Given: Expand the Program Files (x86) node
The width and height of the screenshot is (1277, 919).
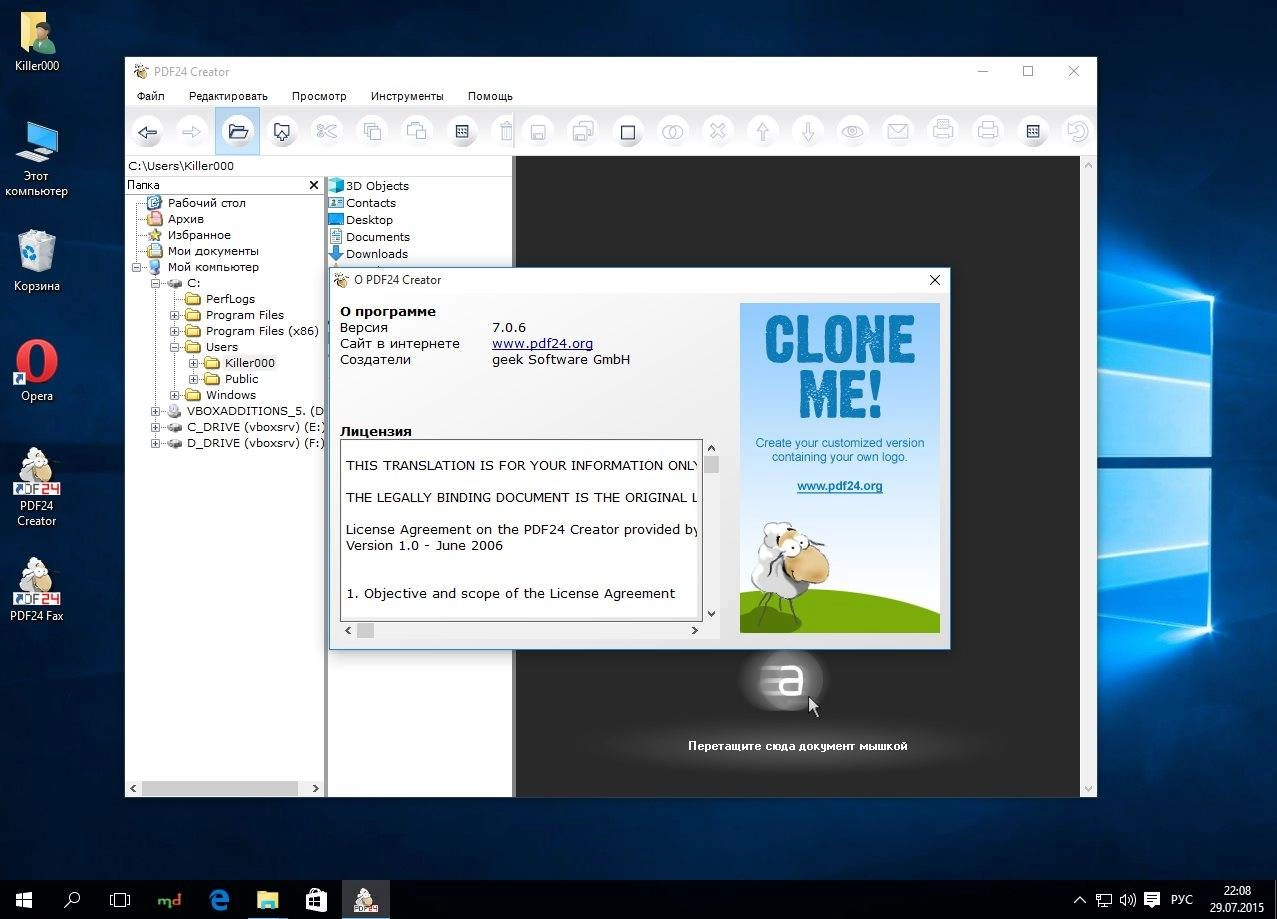Looking at the screenshot, I should pyautogui.click(x=175, y=331).
